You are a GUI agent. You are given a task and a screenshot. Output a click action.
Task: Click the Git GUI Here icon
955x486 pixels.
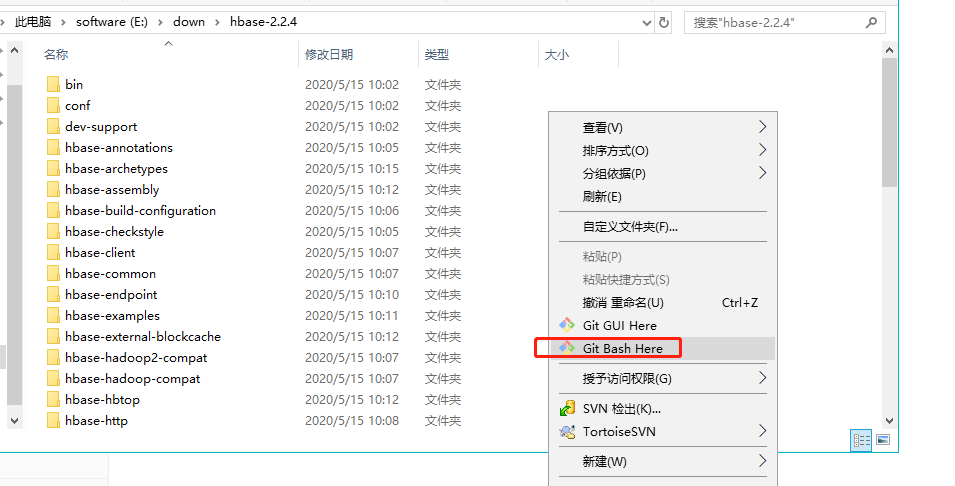click(x=567, y=325)
